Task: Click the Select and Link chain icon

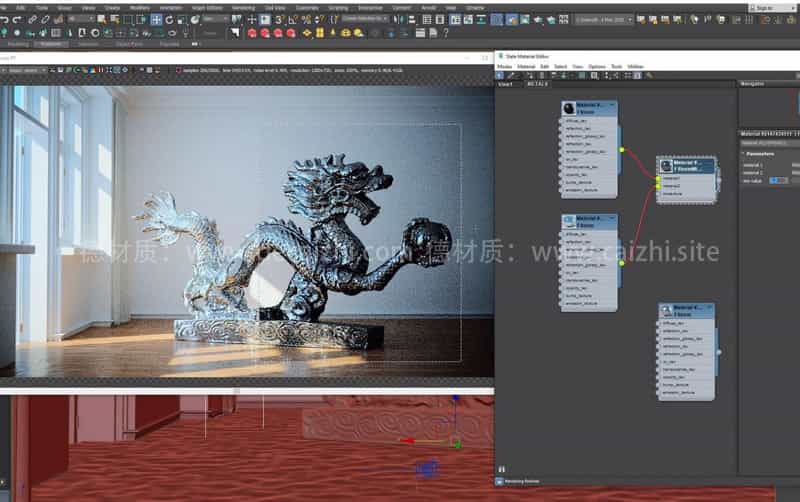Action: click(33, 19)
